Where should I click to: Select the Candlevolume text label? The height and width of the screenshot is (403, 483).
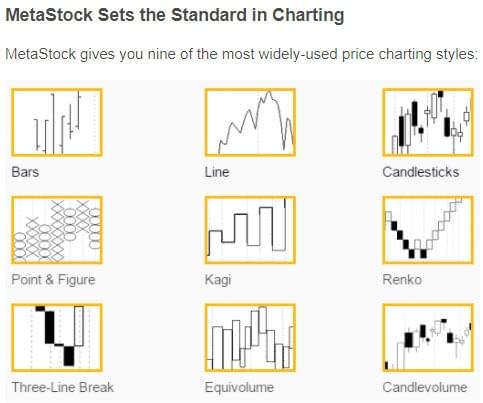pos(425,387)
